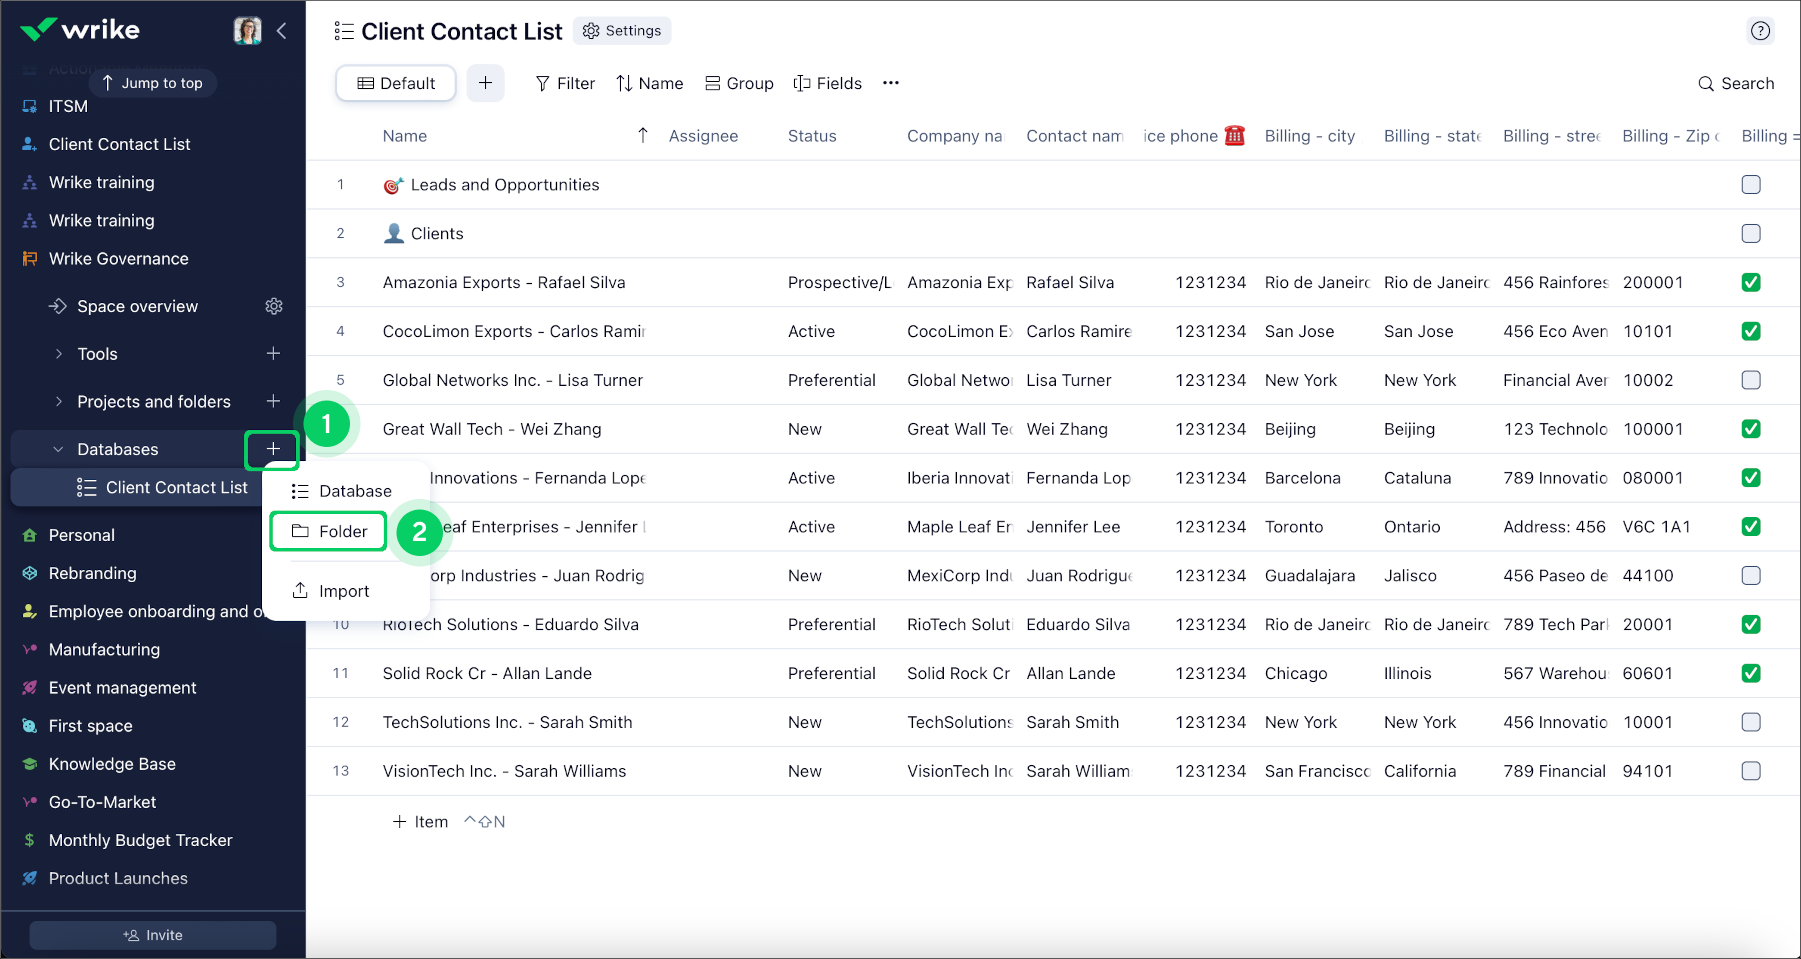Click the Invite button at the sidebar bottom
The height and width of the screenshot is (959, 1801).
tap(152, 934)
